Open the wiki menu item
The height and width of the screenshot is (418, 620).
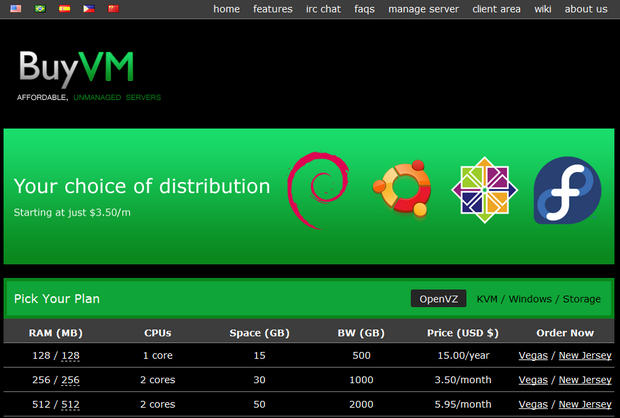tap(542, 9)
